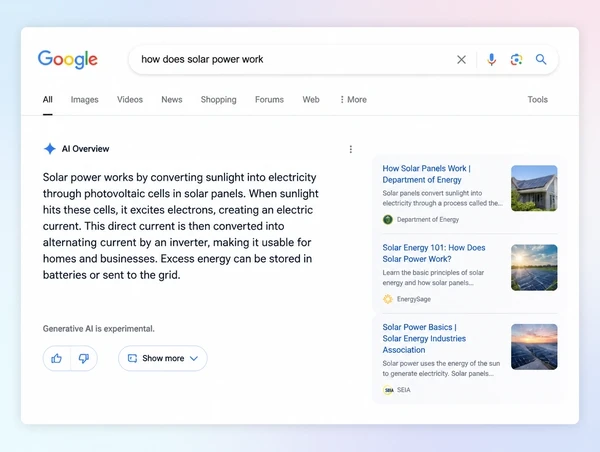The image size is (600, 452).
Task: Click AI Overview sparkle icon
Action: point(50,148)
